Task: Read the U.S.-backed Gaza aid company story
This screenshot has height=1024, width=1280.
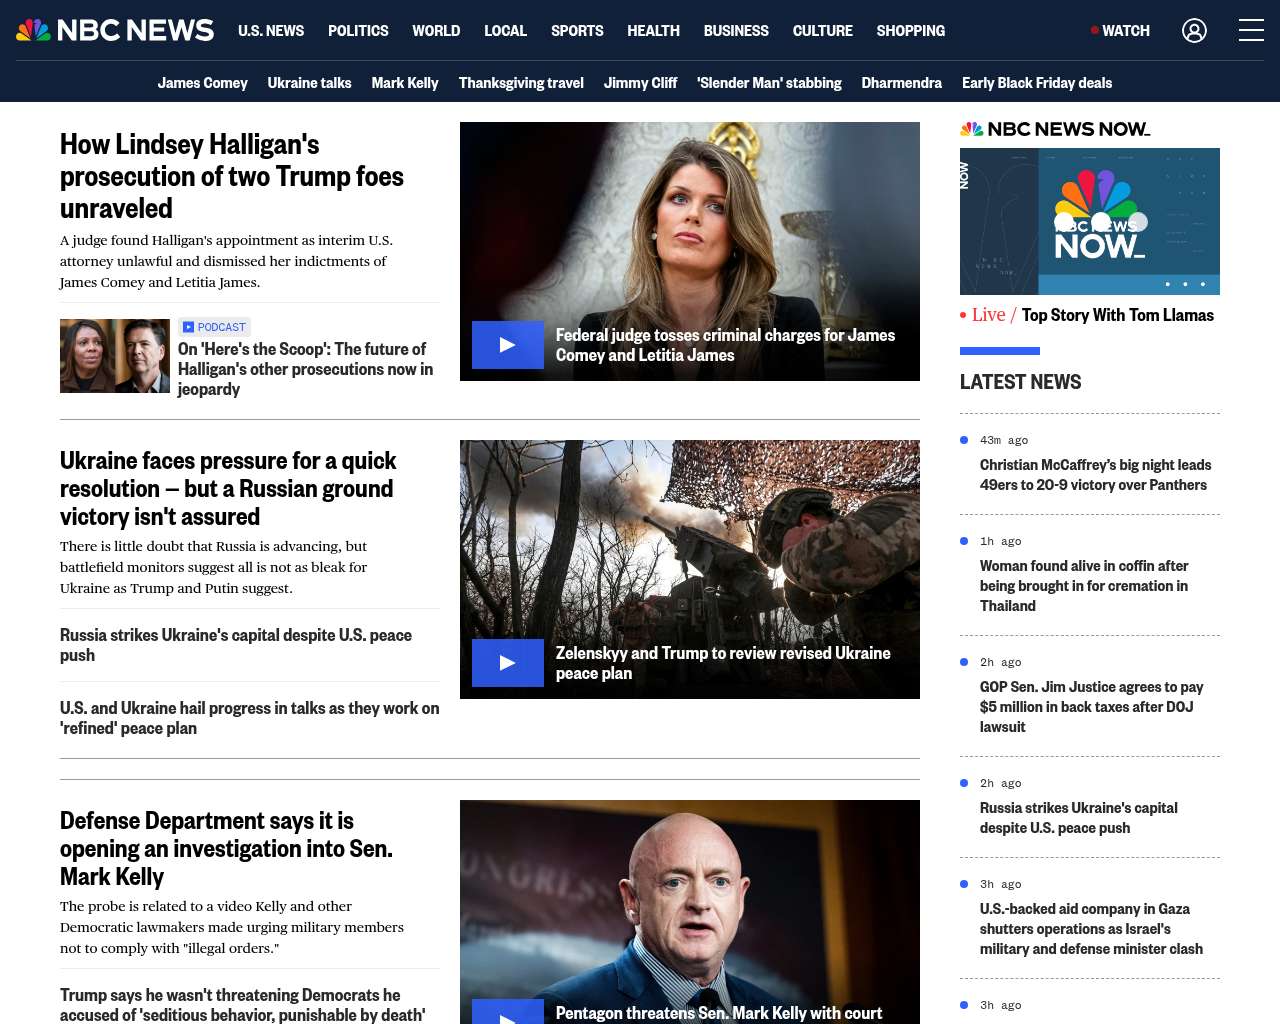Action: pos(1091,929)
